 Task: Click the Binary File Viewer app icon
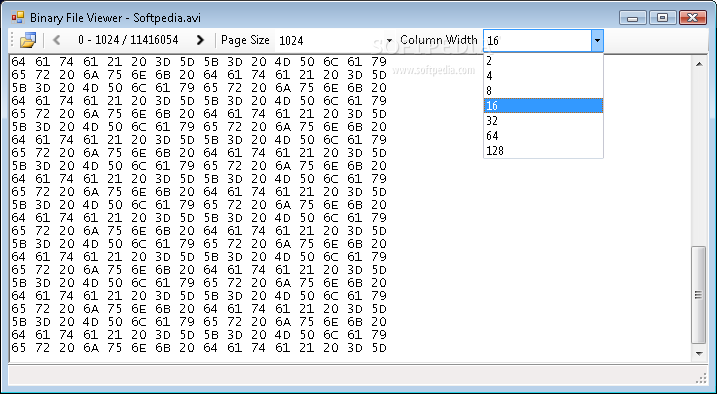pos(18,17)
